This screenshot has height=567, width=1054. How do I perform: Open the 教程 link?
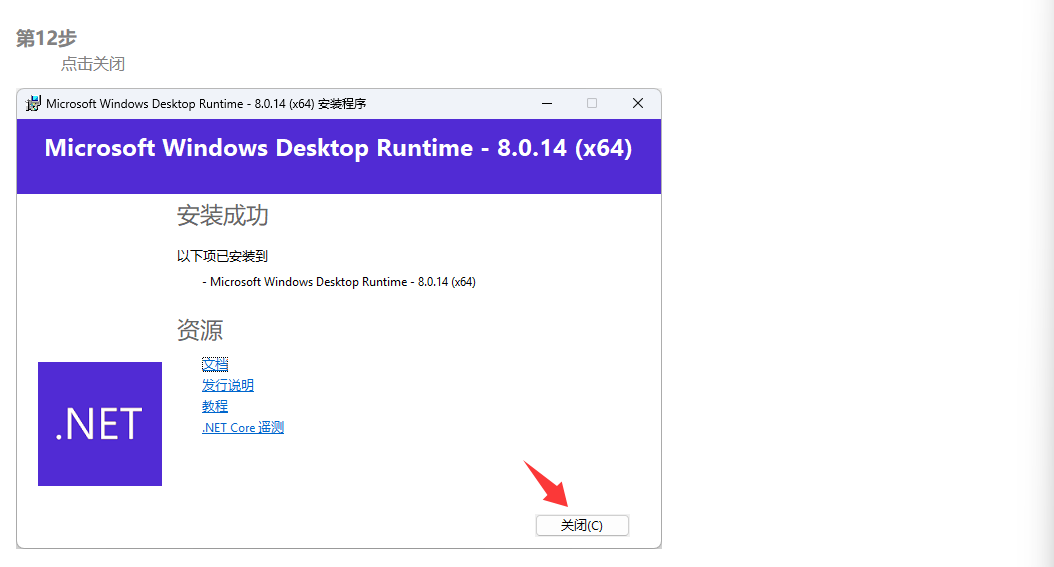coord(215,406)
